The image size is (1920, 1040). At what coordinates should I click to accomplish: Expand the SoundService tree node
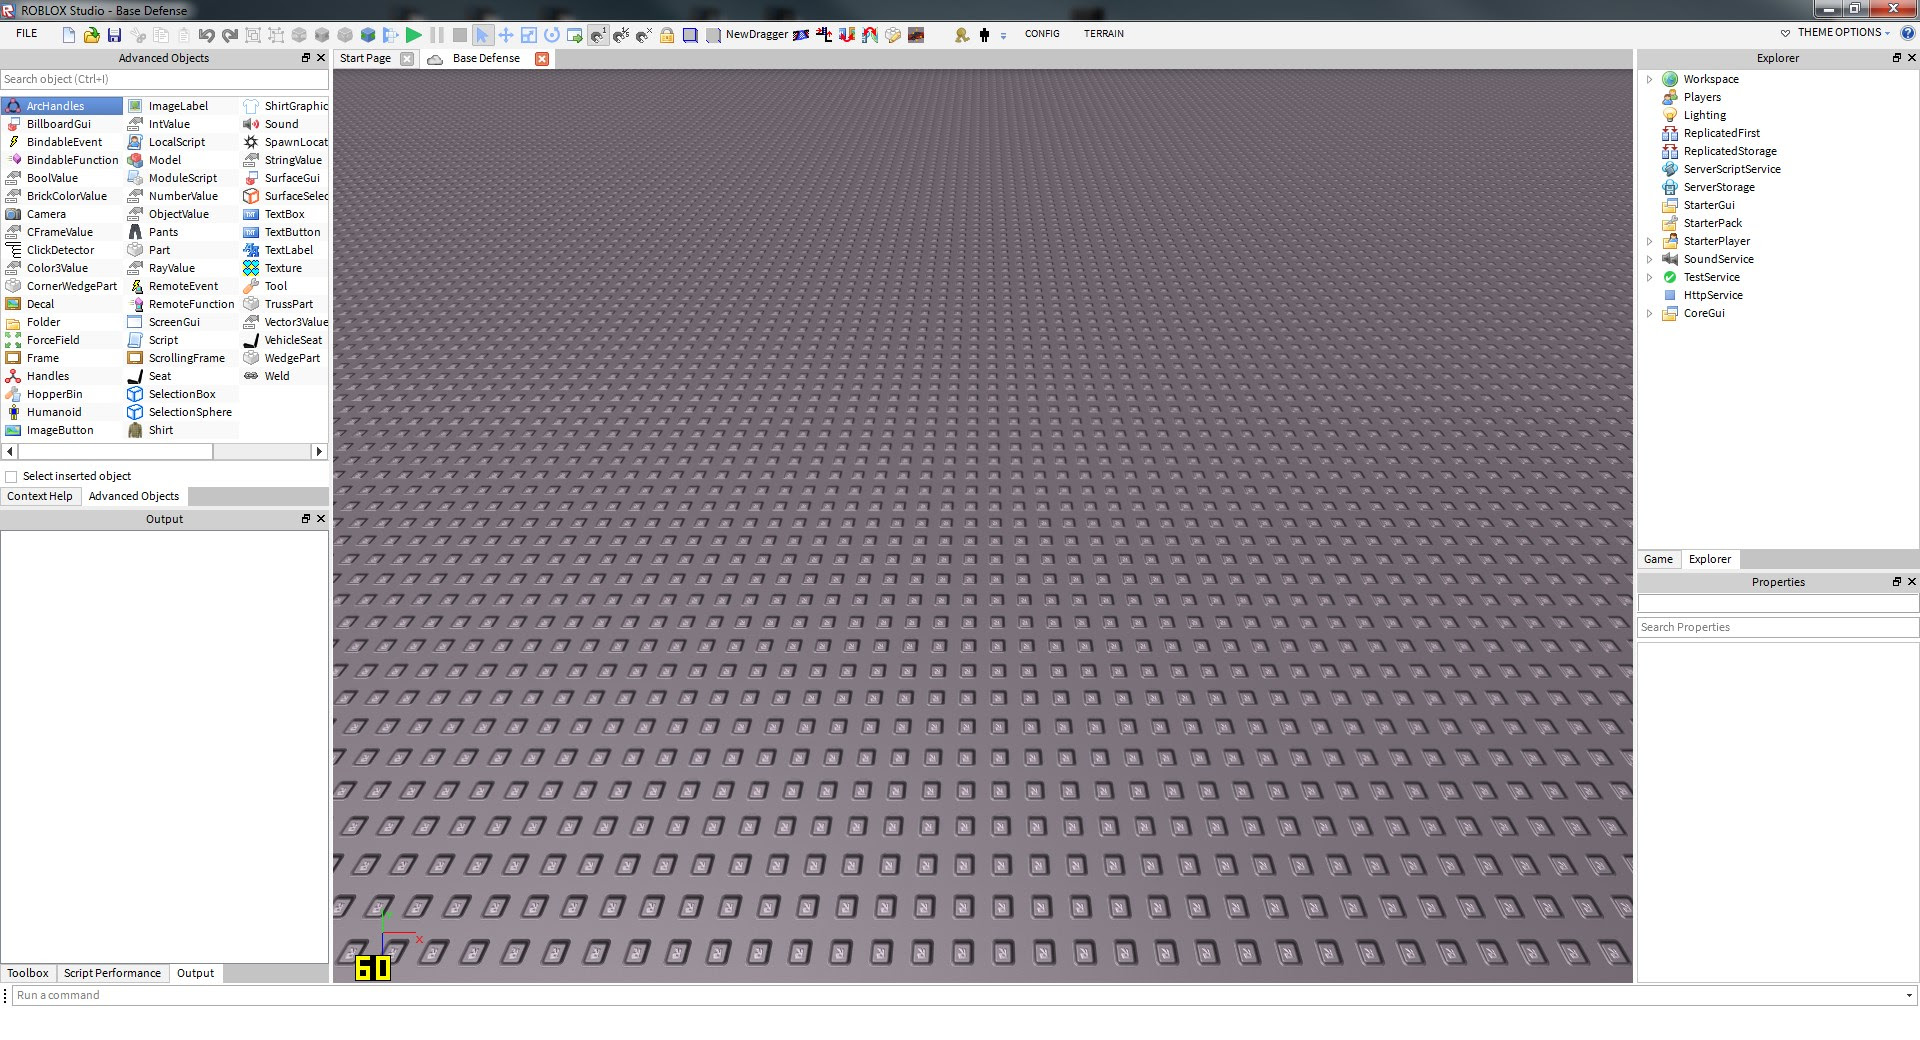[1649, 259]
